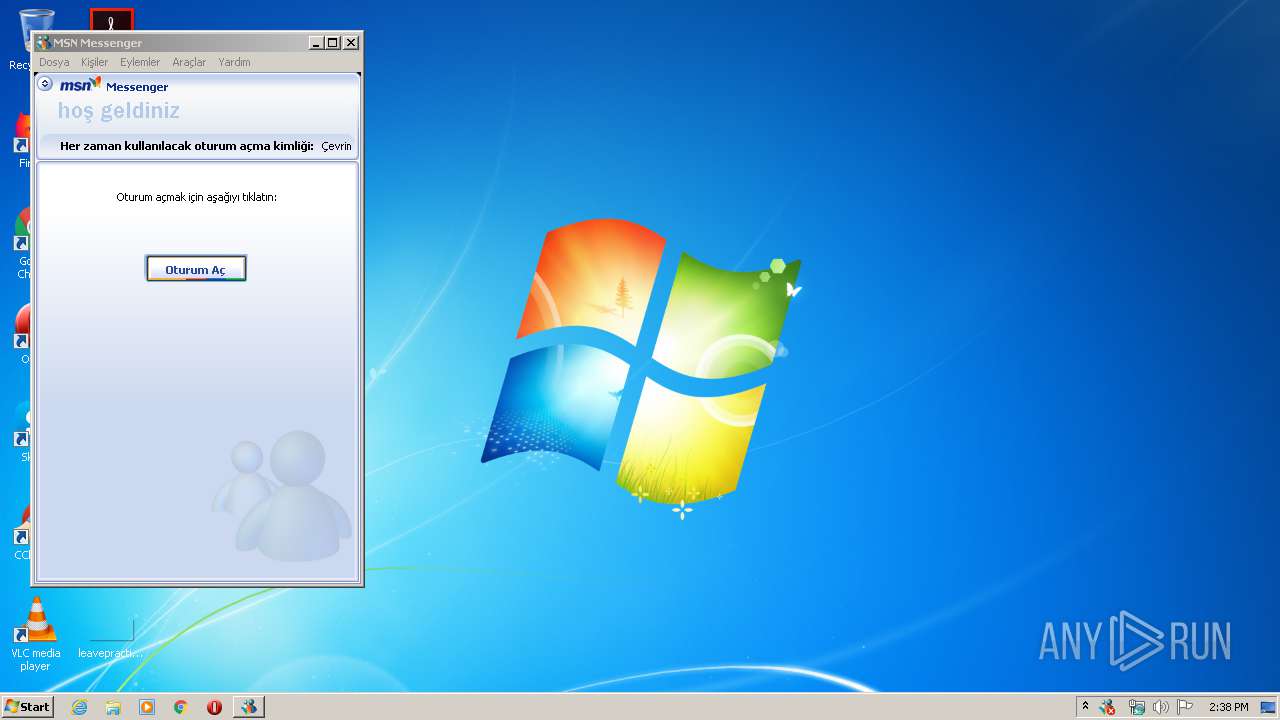
Task: Click the Oturum Aç sign-in button
Action: tap(196, 269)
